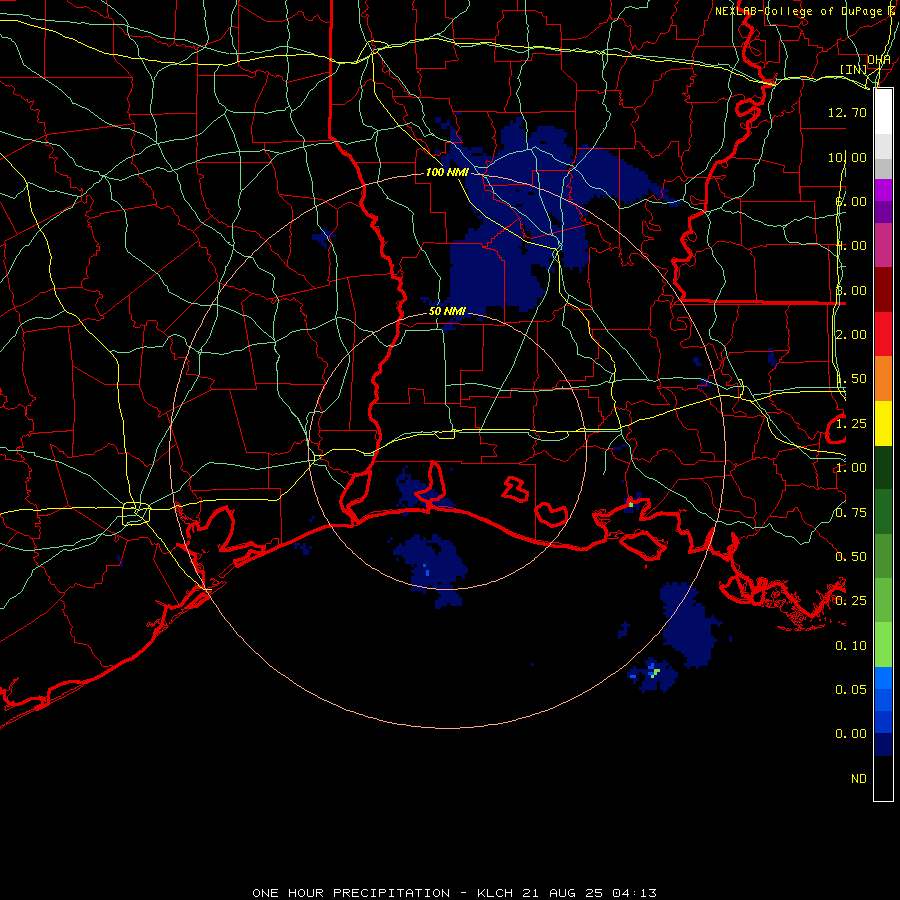Click the light green swatch near 0.10

883,645
